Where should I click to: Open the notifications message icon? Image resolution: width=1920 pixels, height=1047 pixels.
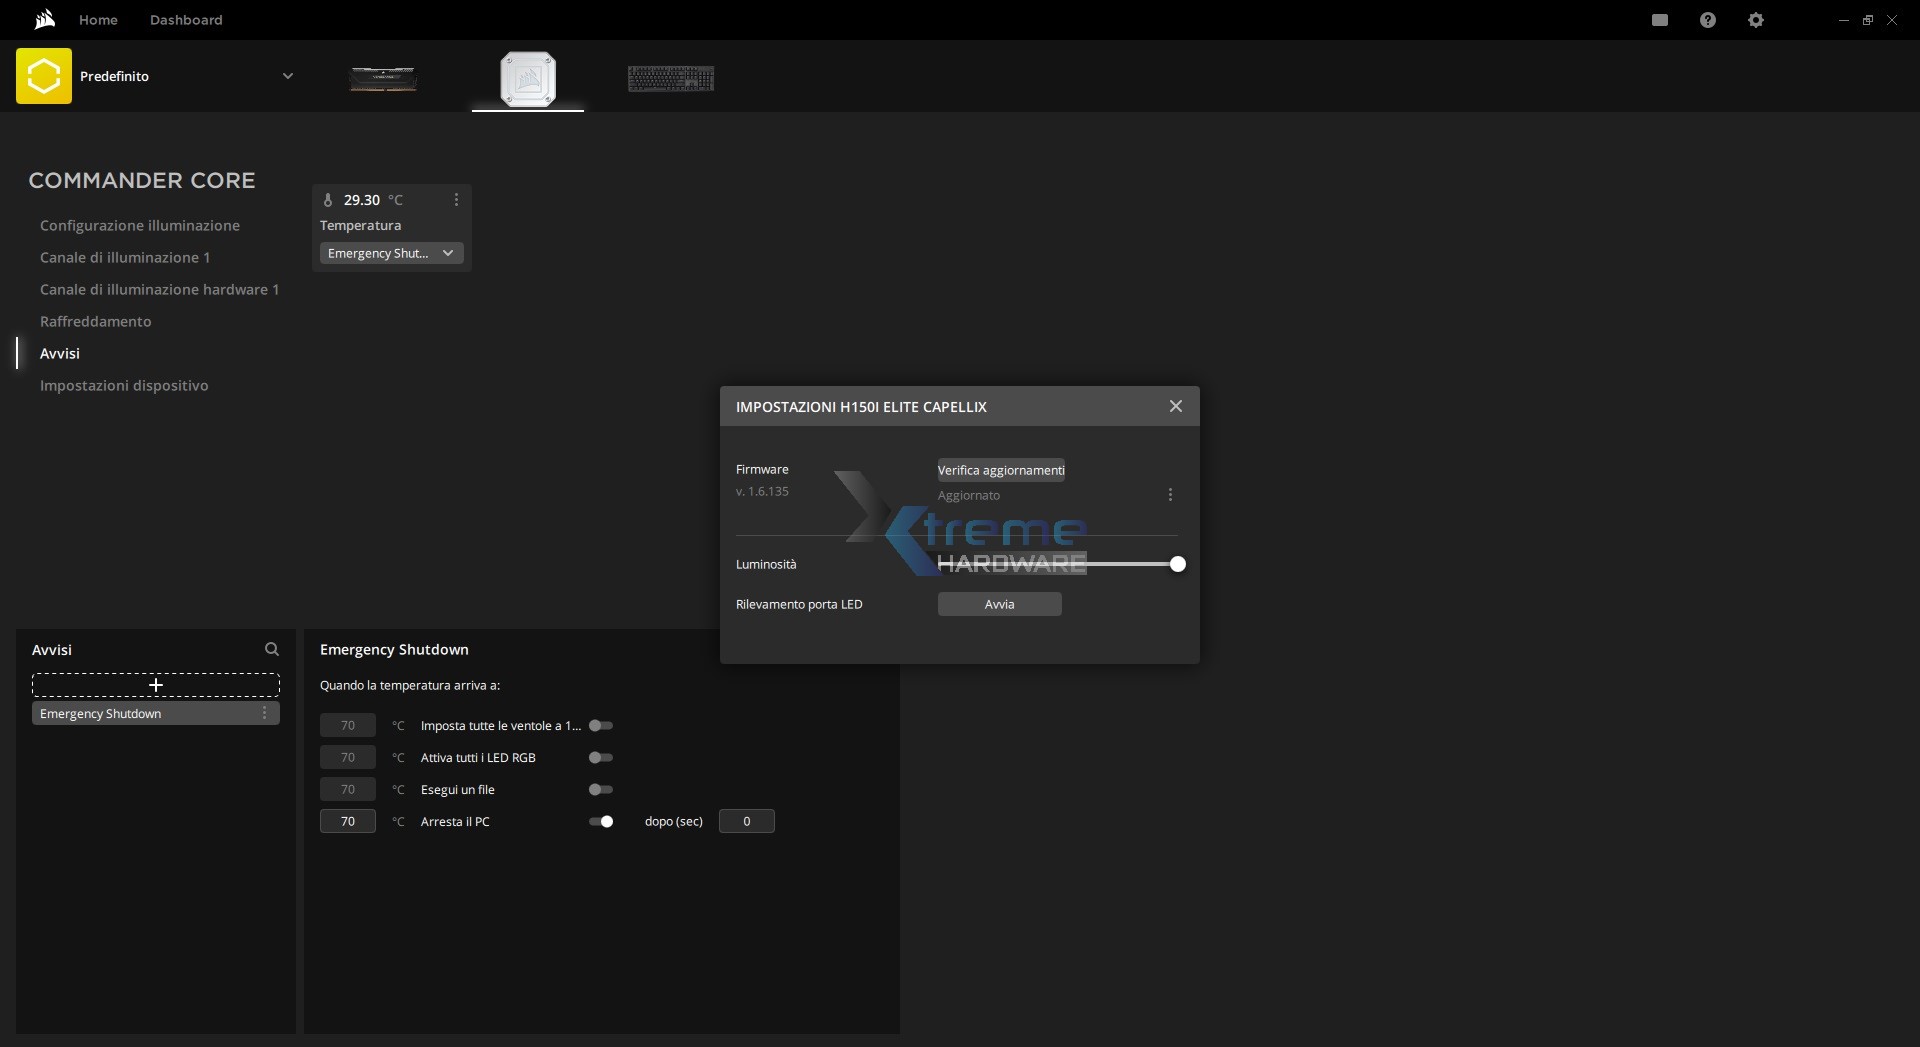[x=1660, y=20]
